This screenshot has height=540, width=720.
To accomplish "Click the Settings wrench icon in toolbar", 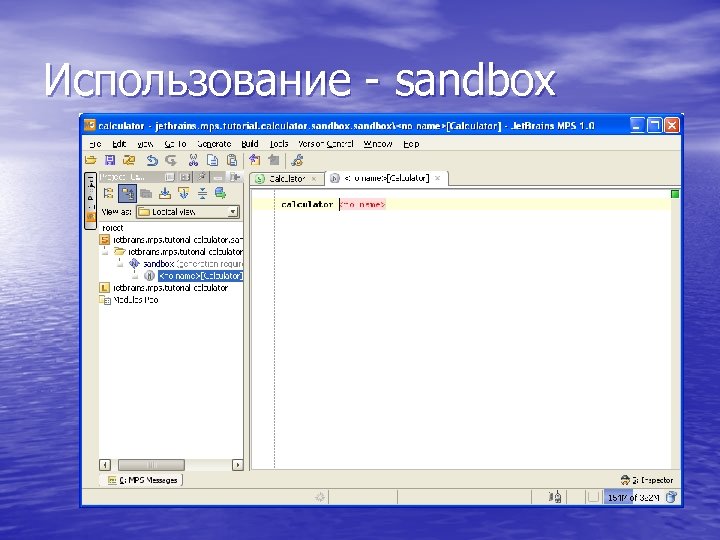I will (x=297, y=160).
